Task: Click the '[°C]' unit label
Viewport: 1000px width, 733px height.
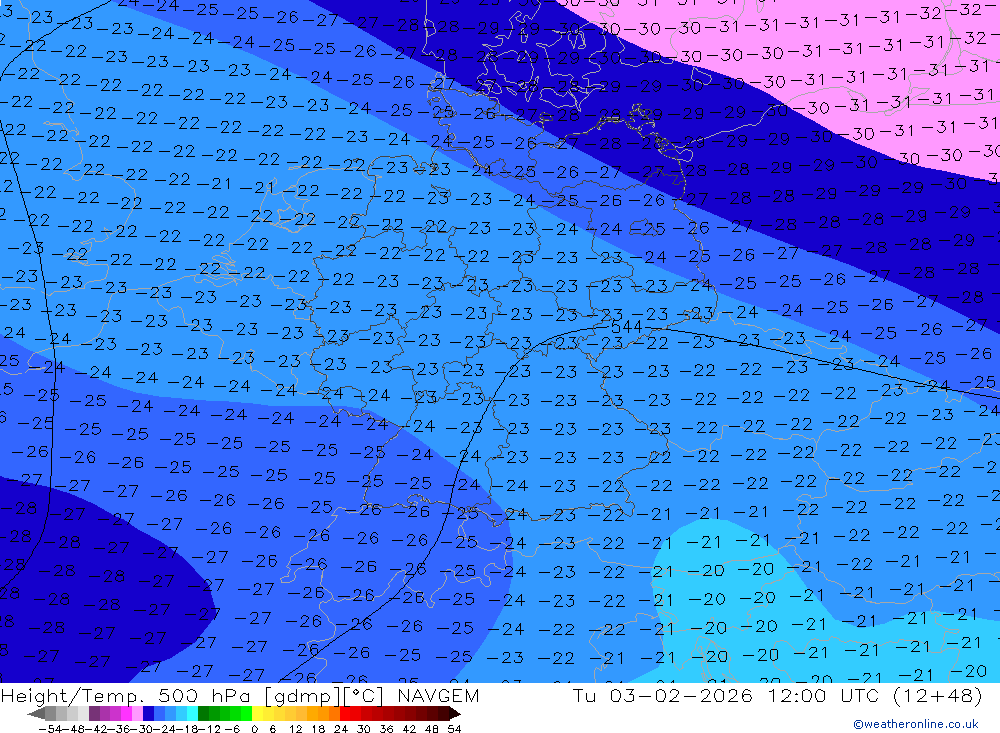Action: click(x=364, y=695)
